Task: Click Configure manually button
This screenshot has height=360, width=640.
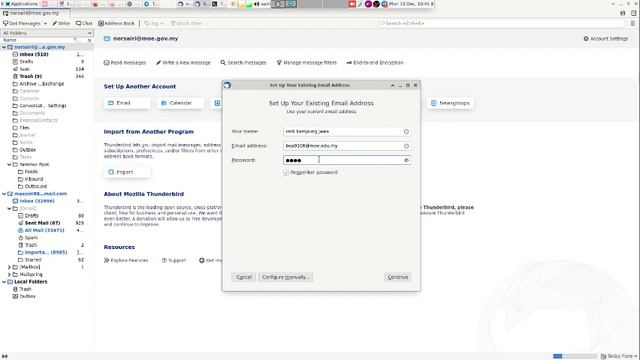Action: (286, 277)
